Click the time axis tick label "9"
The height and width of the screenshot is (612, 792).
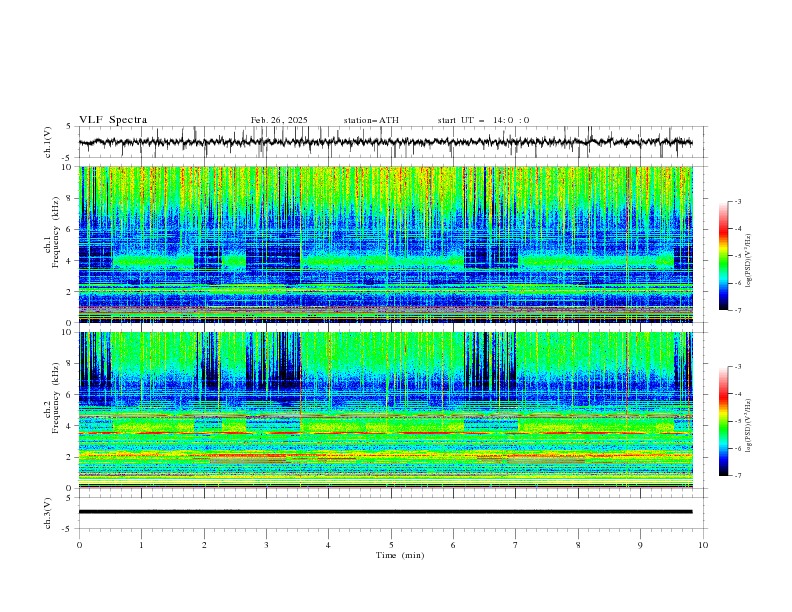pos(640,545)
